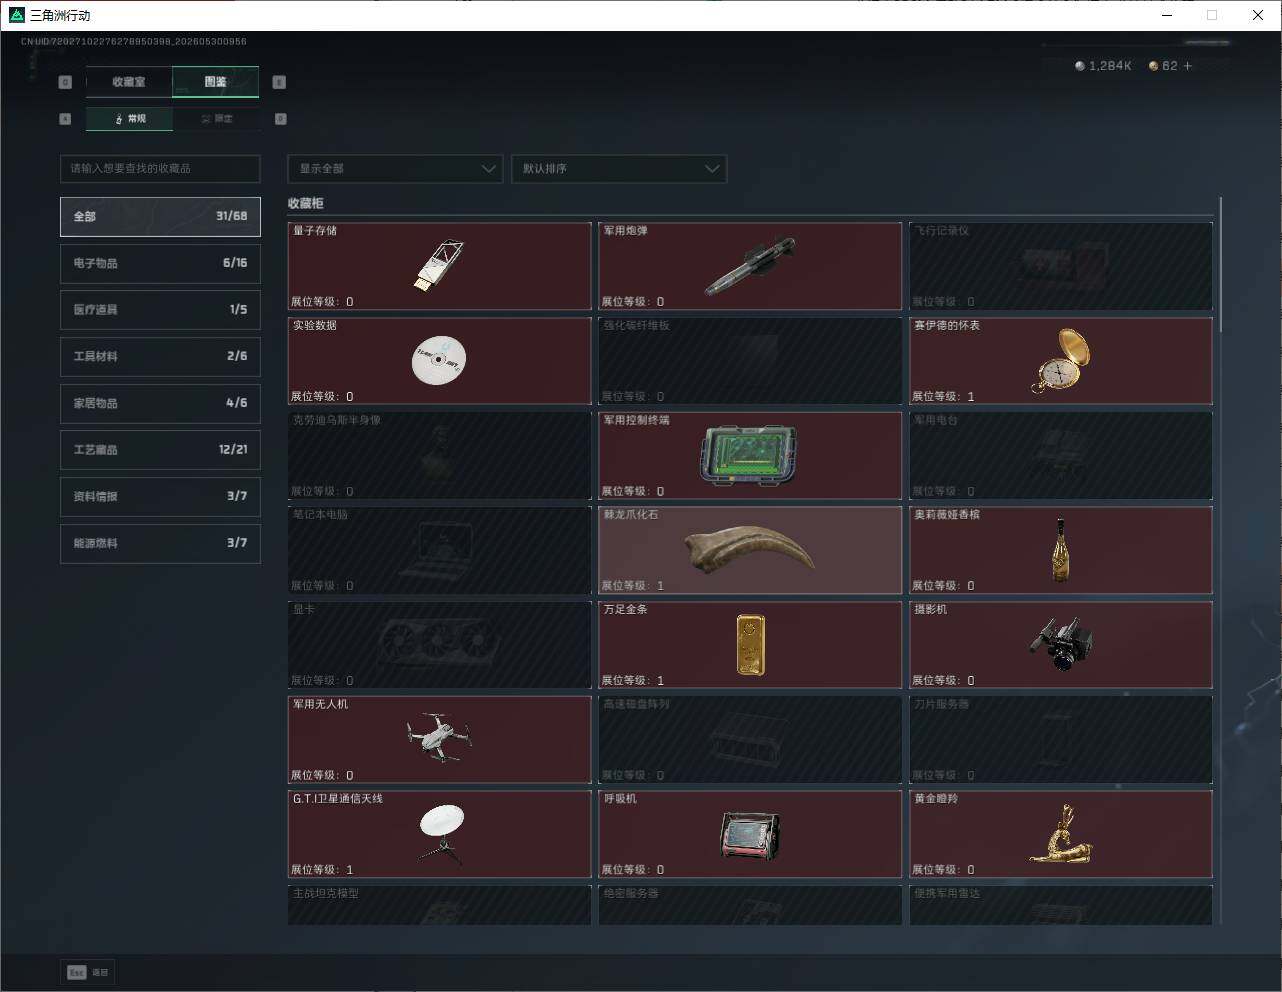Click the locked 刀片服务器 card

point(1061,740)
